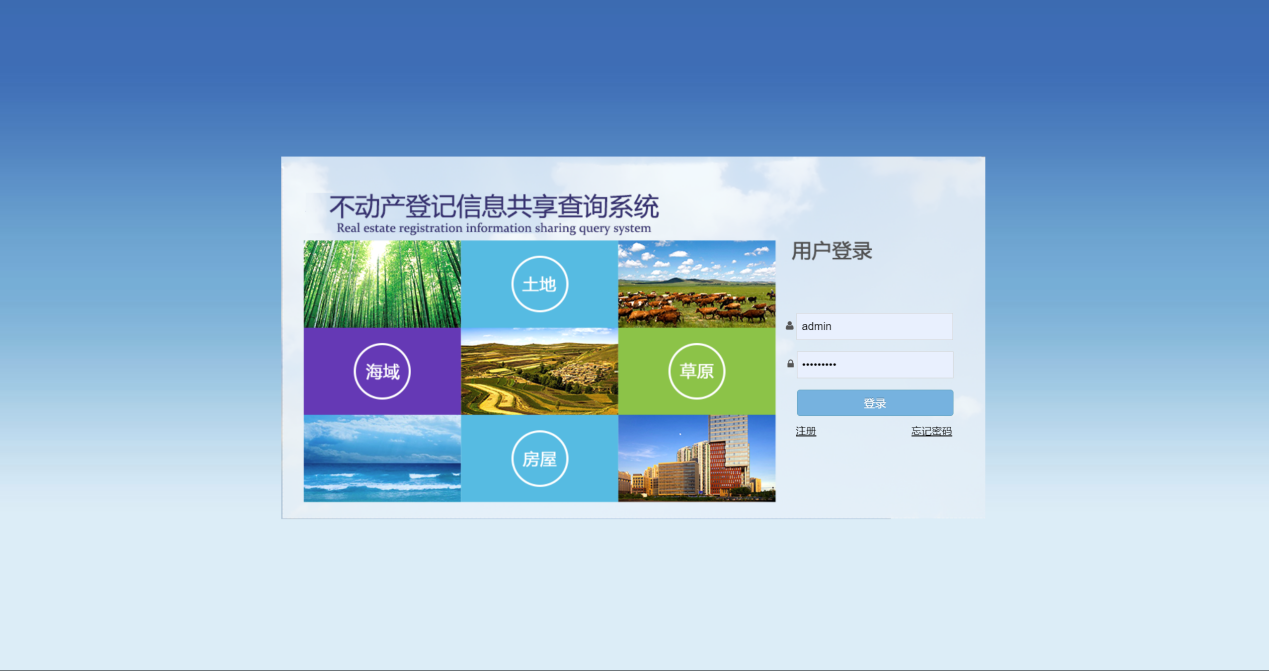Image resolution: width=1269 pixels, height=671 pixels.
Task: Click the user icon beside username field
Action: click(790, 326)
